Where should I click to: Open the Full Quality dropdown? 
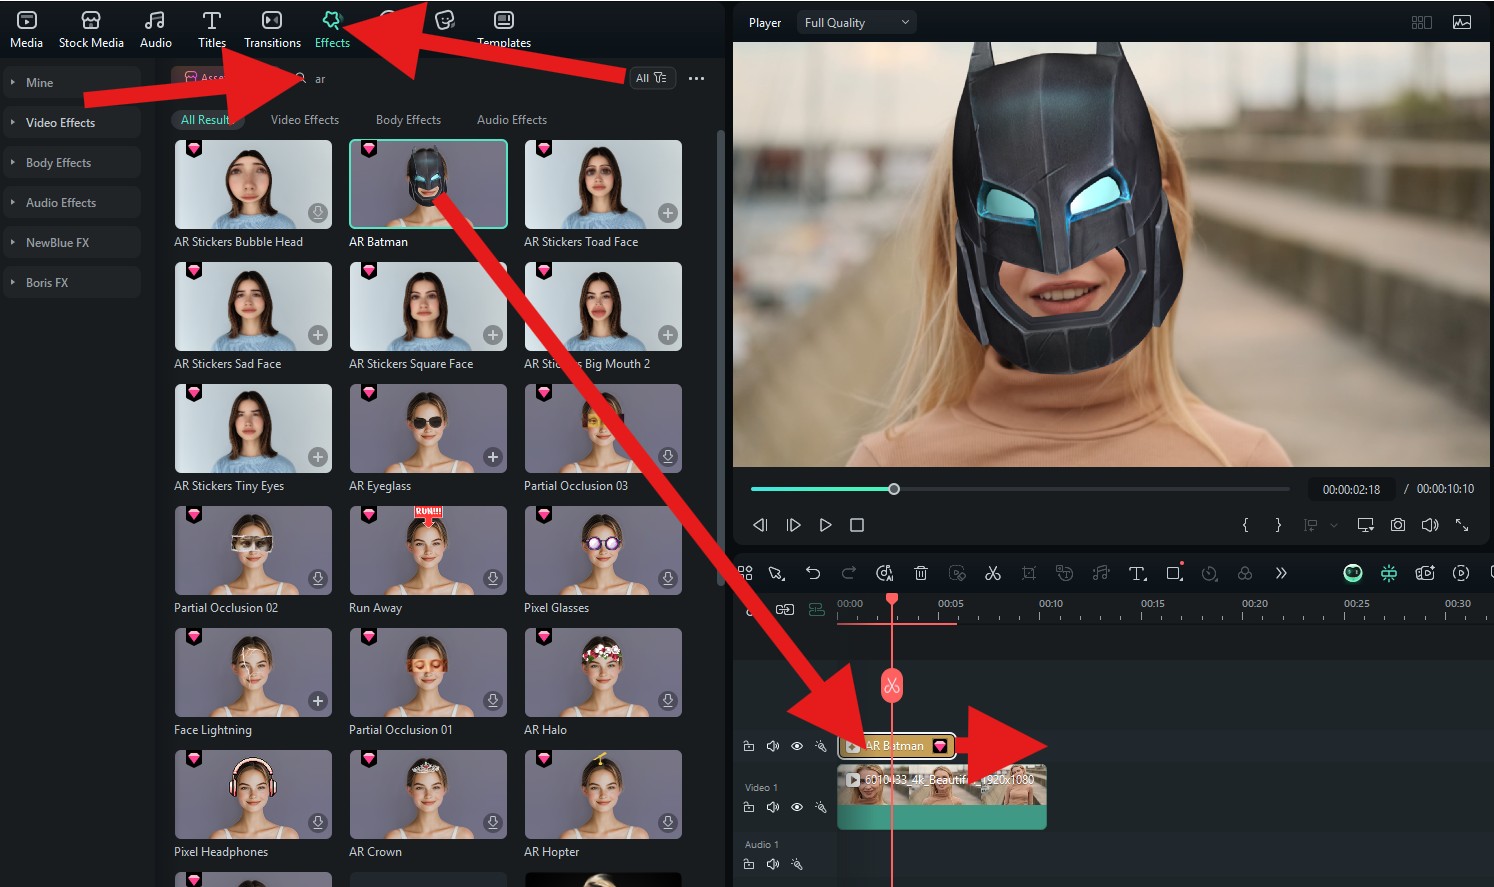[x=857, y=22]
